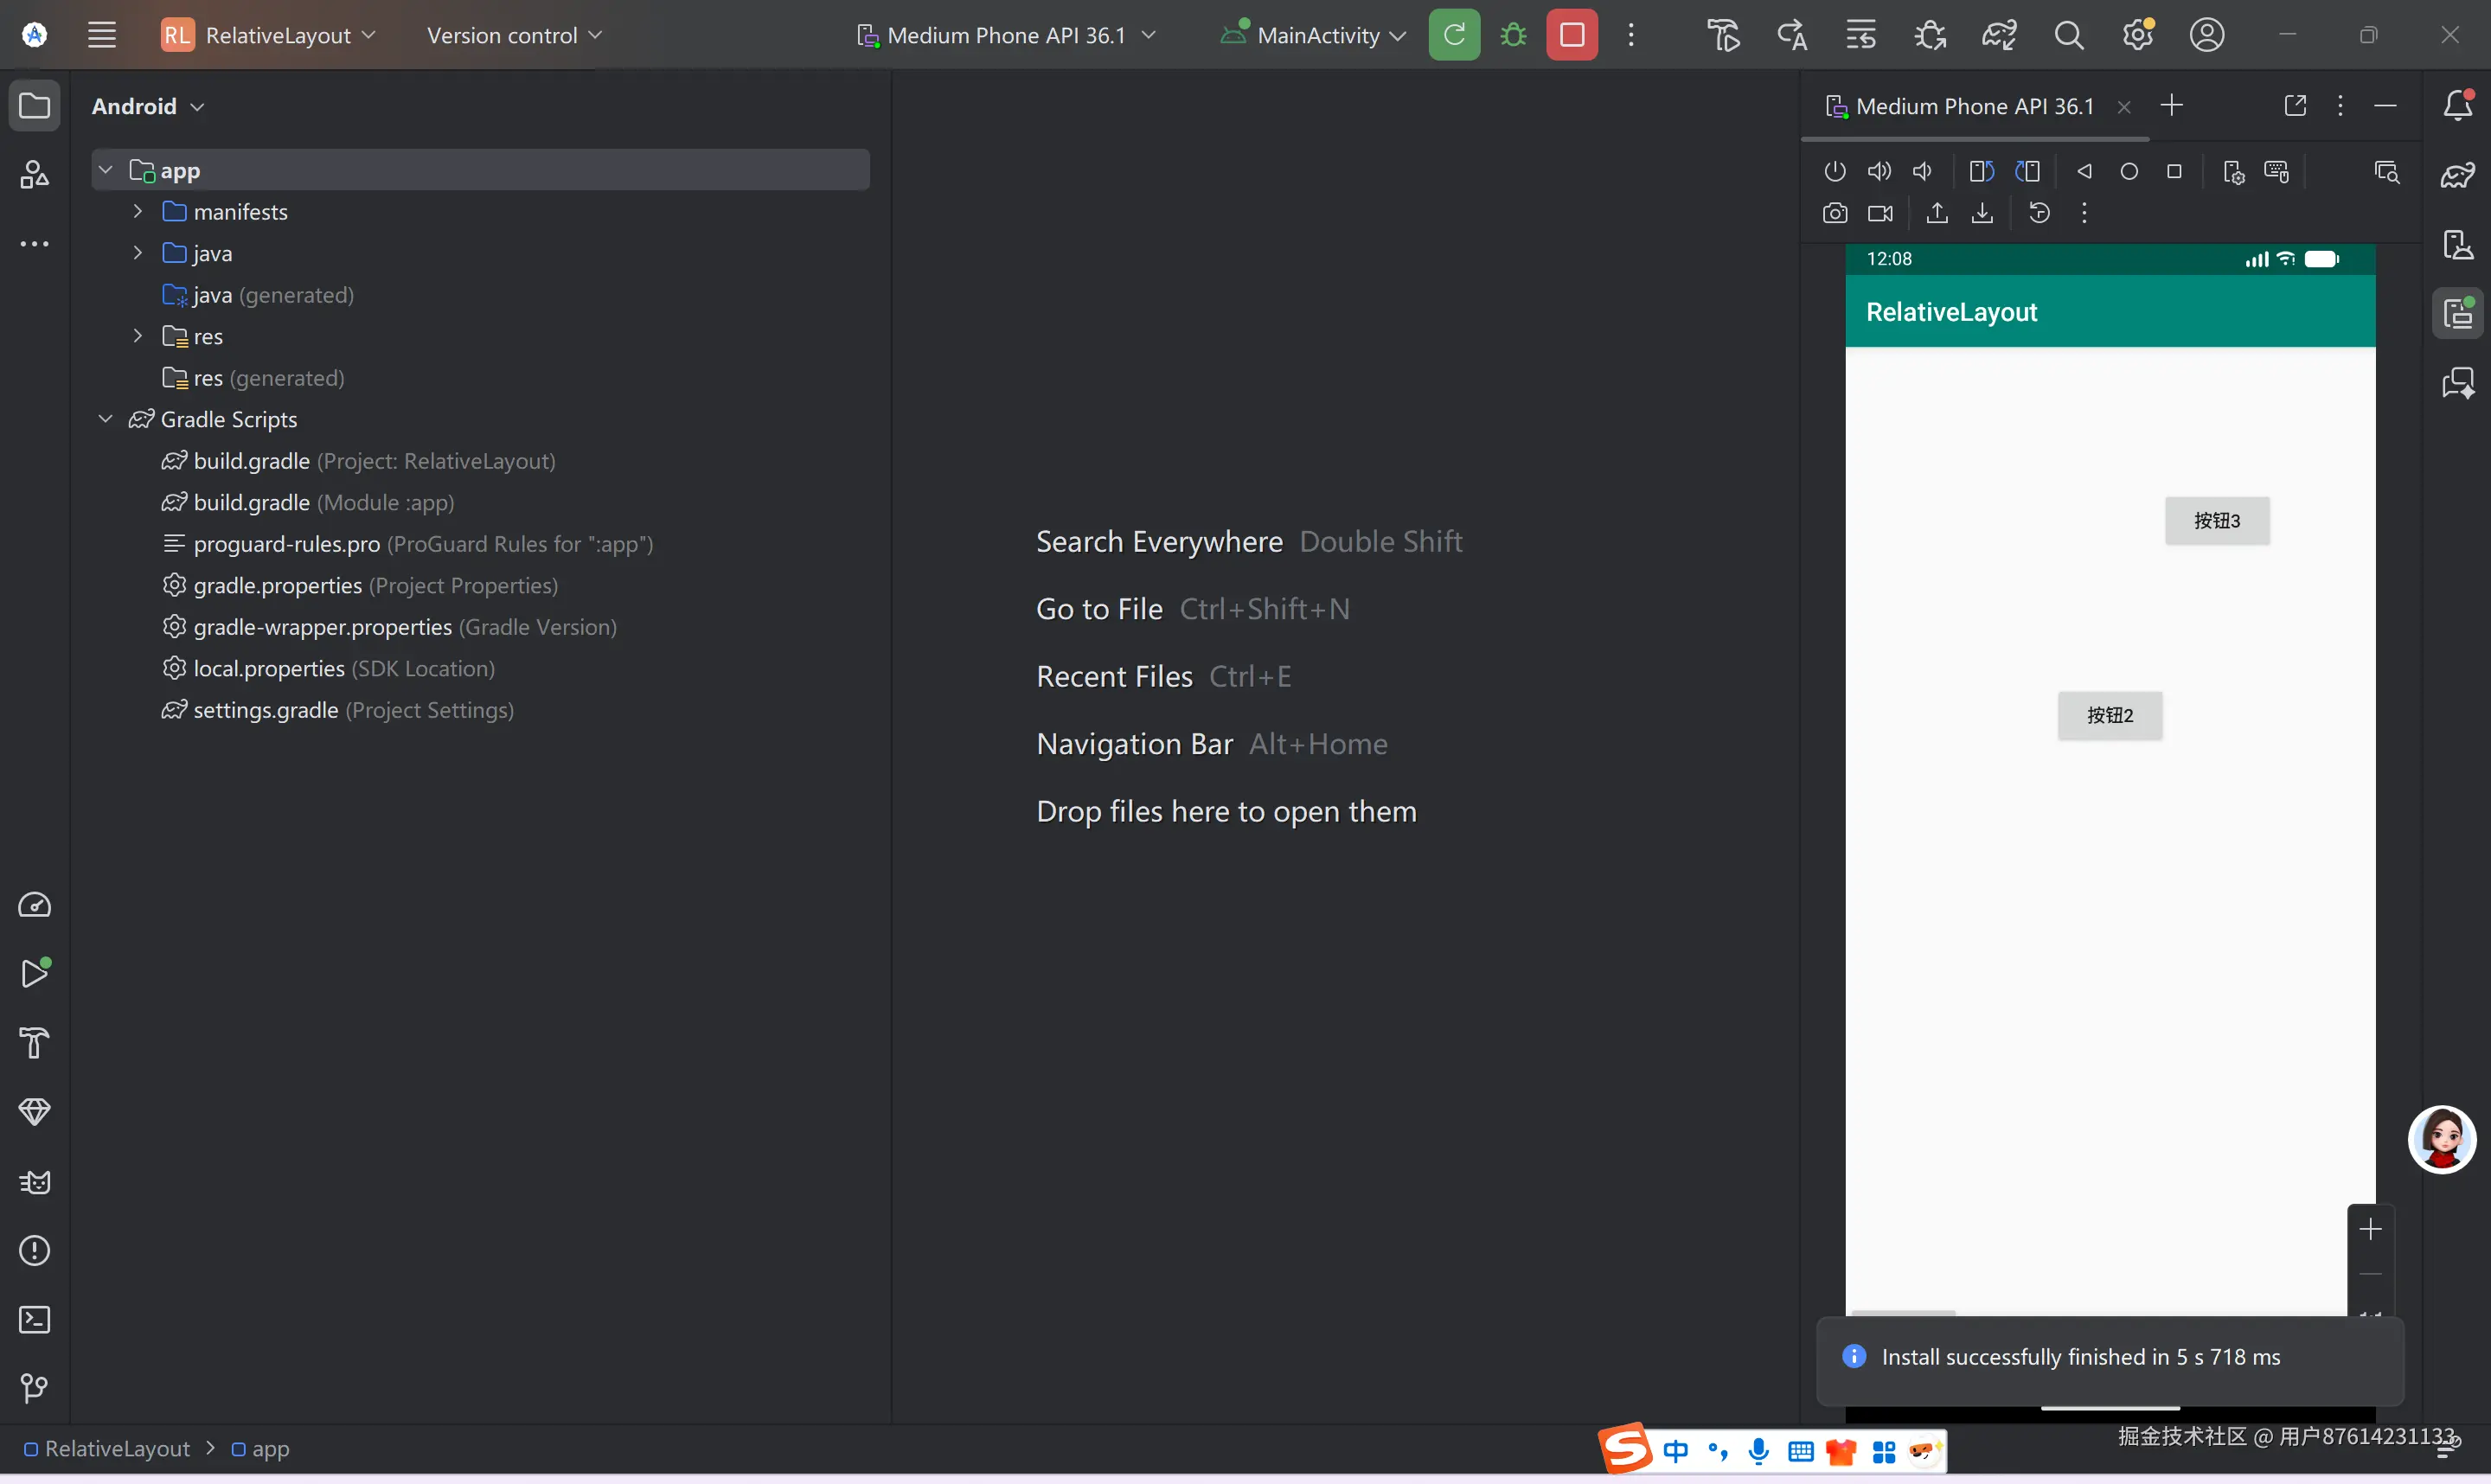The height and width of the screenshot is (1484, 2491).
Task: Open build.gradle (Module :app) file
Action: (251, 502)
